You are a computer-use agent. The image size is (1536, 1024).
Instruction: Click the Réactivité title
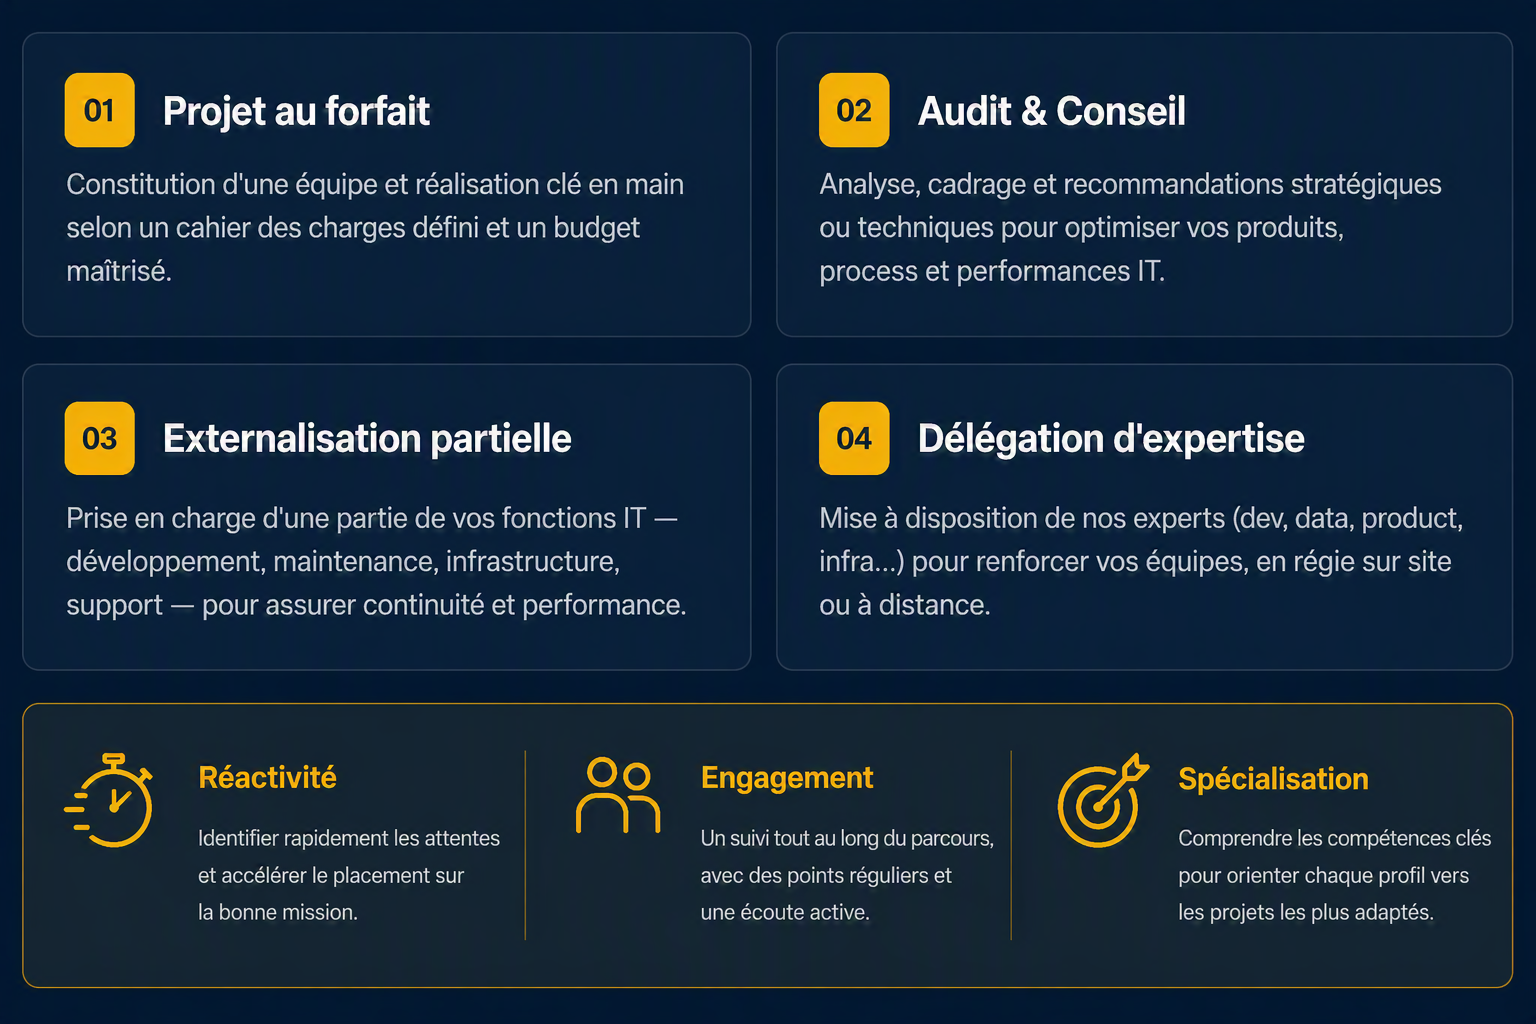coord(267,777)
